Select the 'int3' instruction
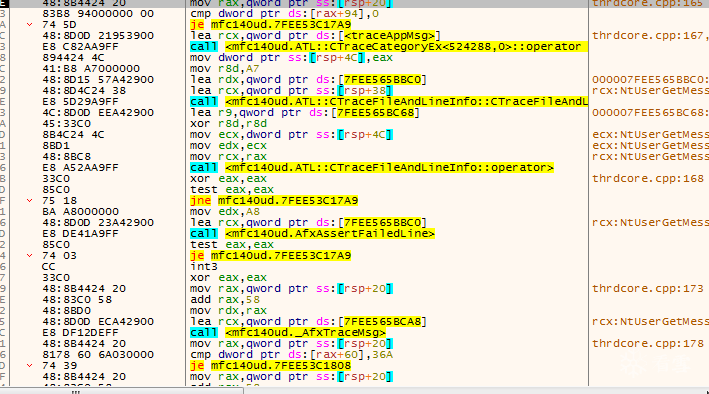The width and height of the screenshot is (709, 394). coord(204,266)
